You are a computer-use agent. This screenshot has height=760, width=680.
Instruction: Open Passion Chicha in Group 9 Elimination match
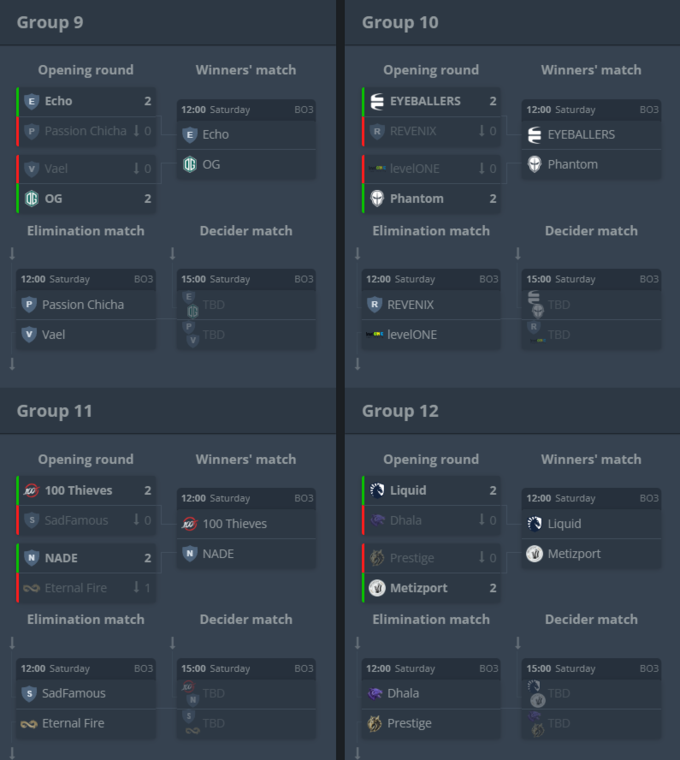coord(86,305)
